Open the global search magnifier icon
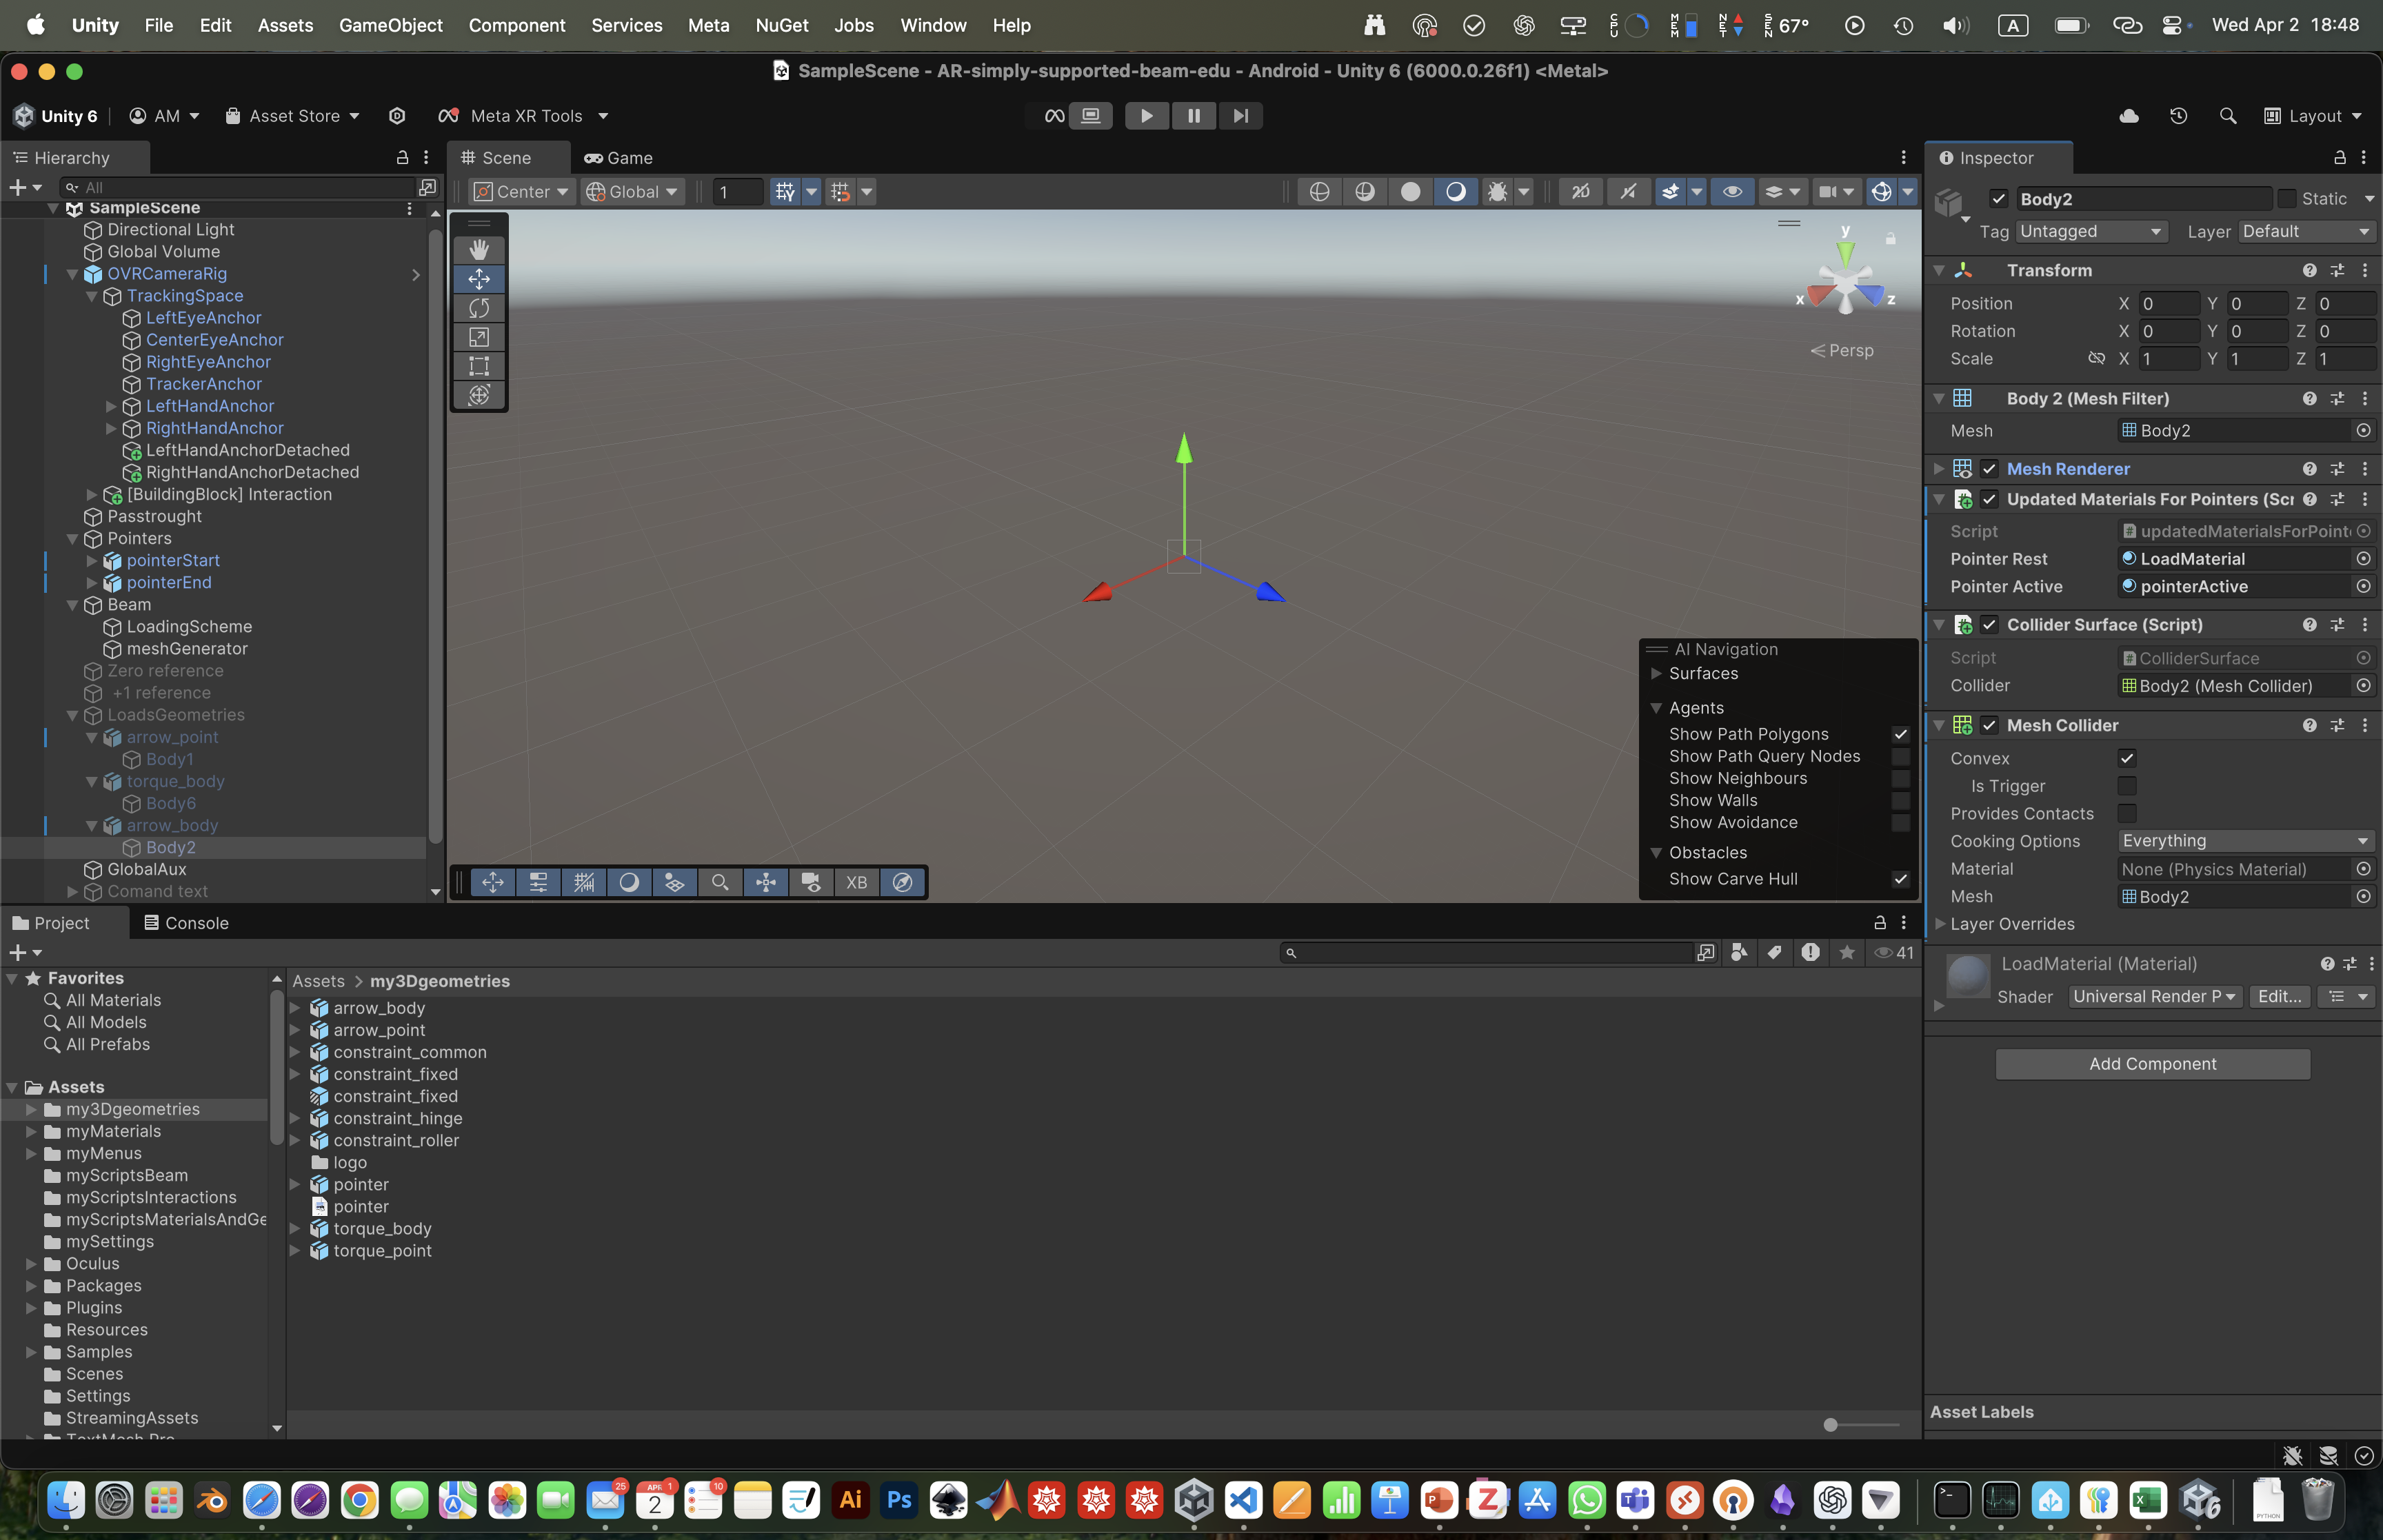 [2227, 116]
